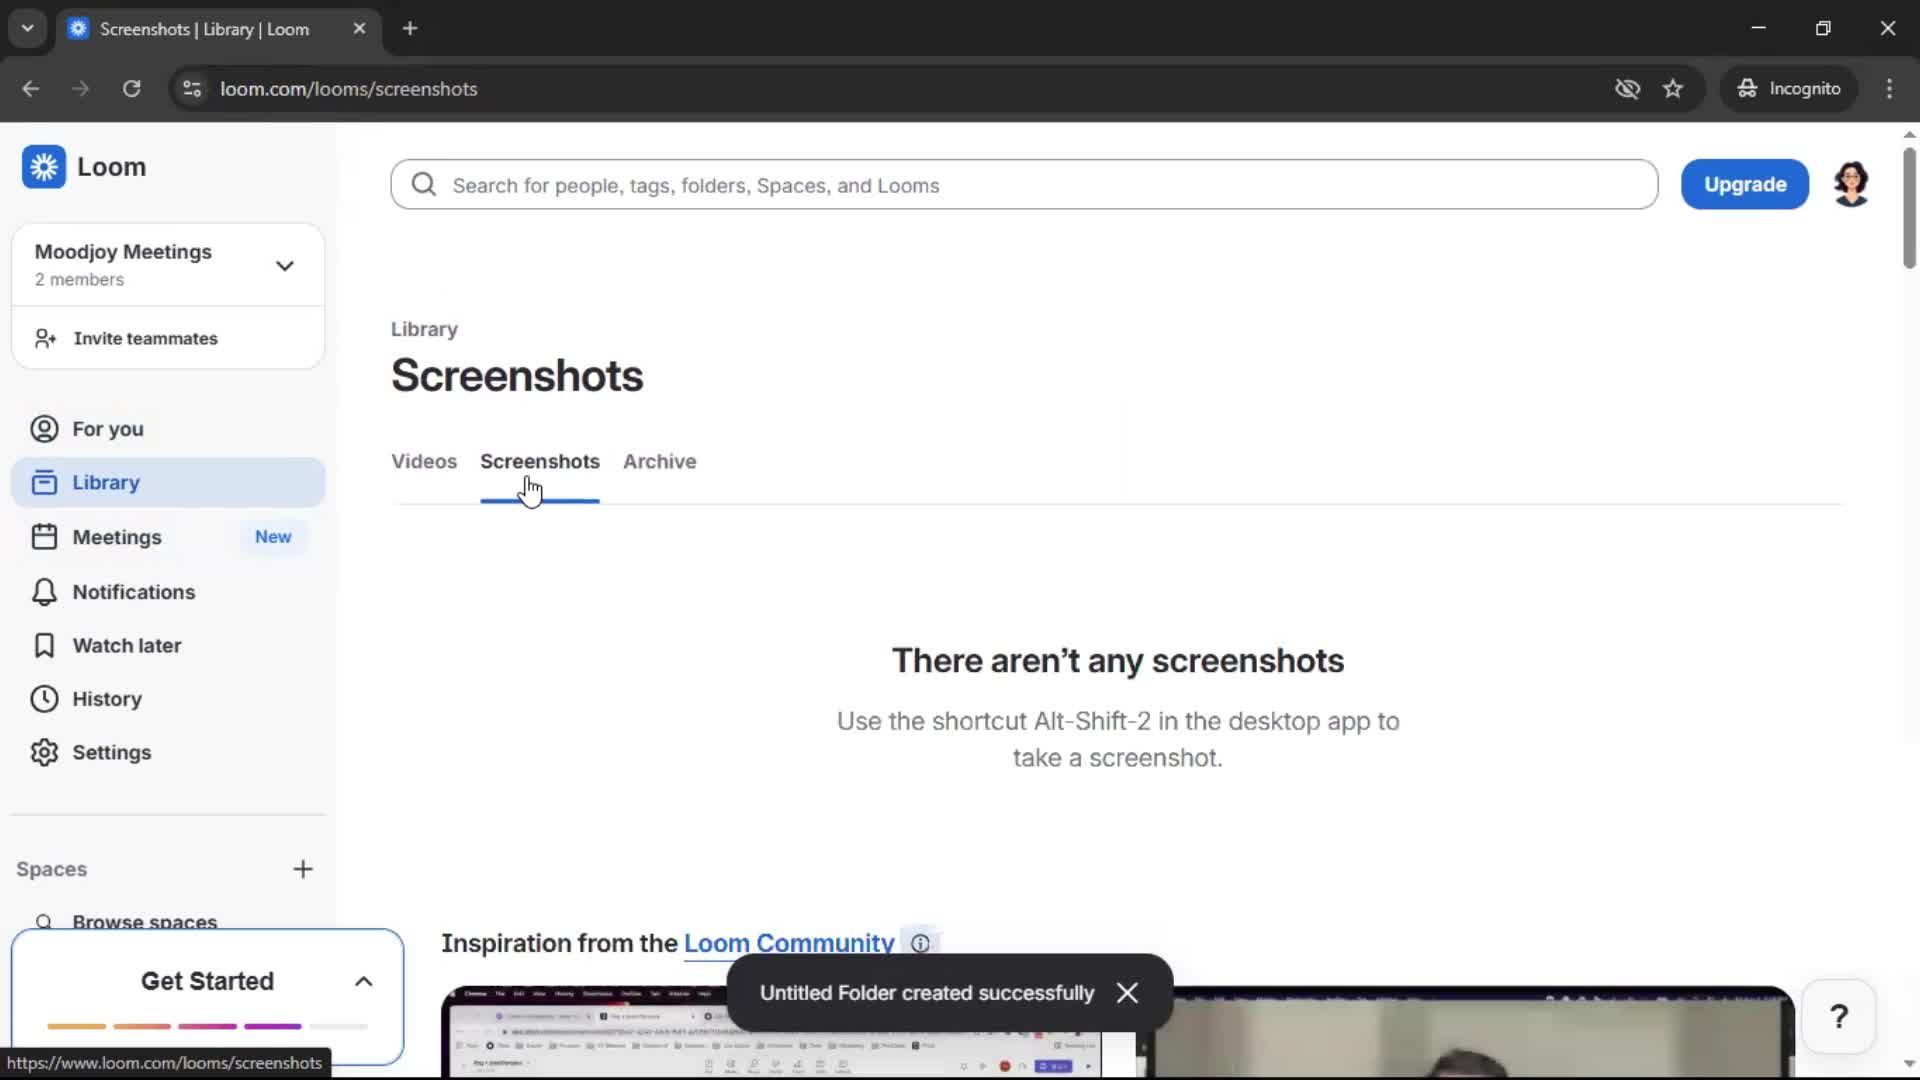Open History from the sidebar
1920x1080 pixels.
(x=44, y=698)
